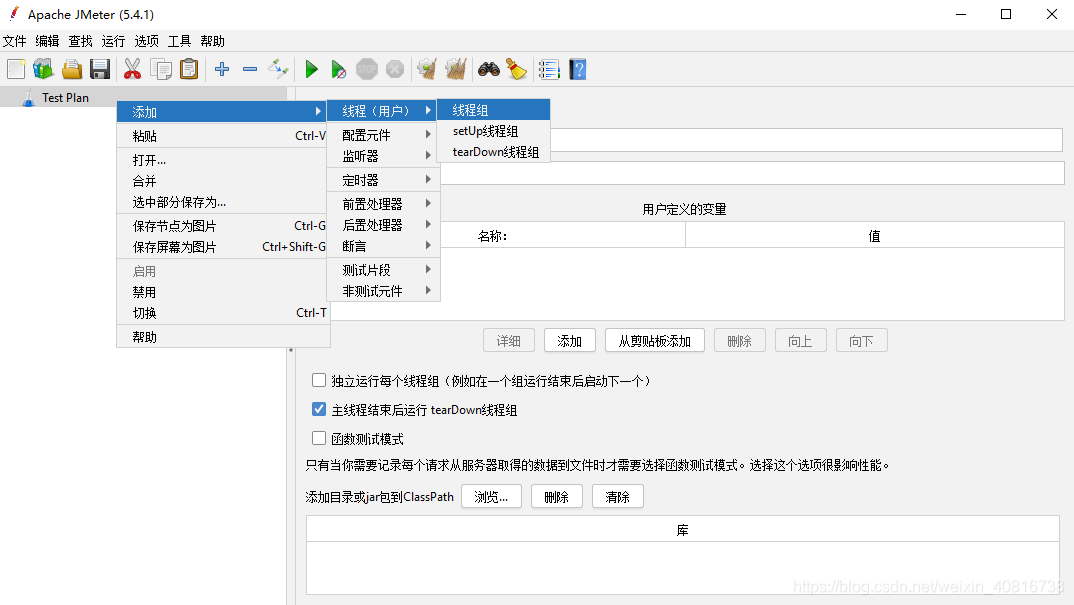Image resolution: width=1074 pixels, height=605 pixels.
Task: Choose tearDown线程组 from submenu
Action: (493, 152)
